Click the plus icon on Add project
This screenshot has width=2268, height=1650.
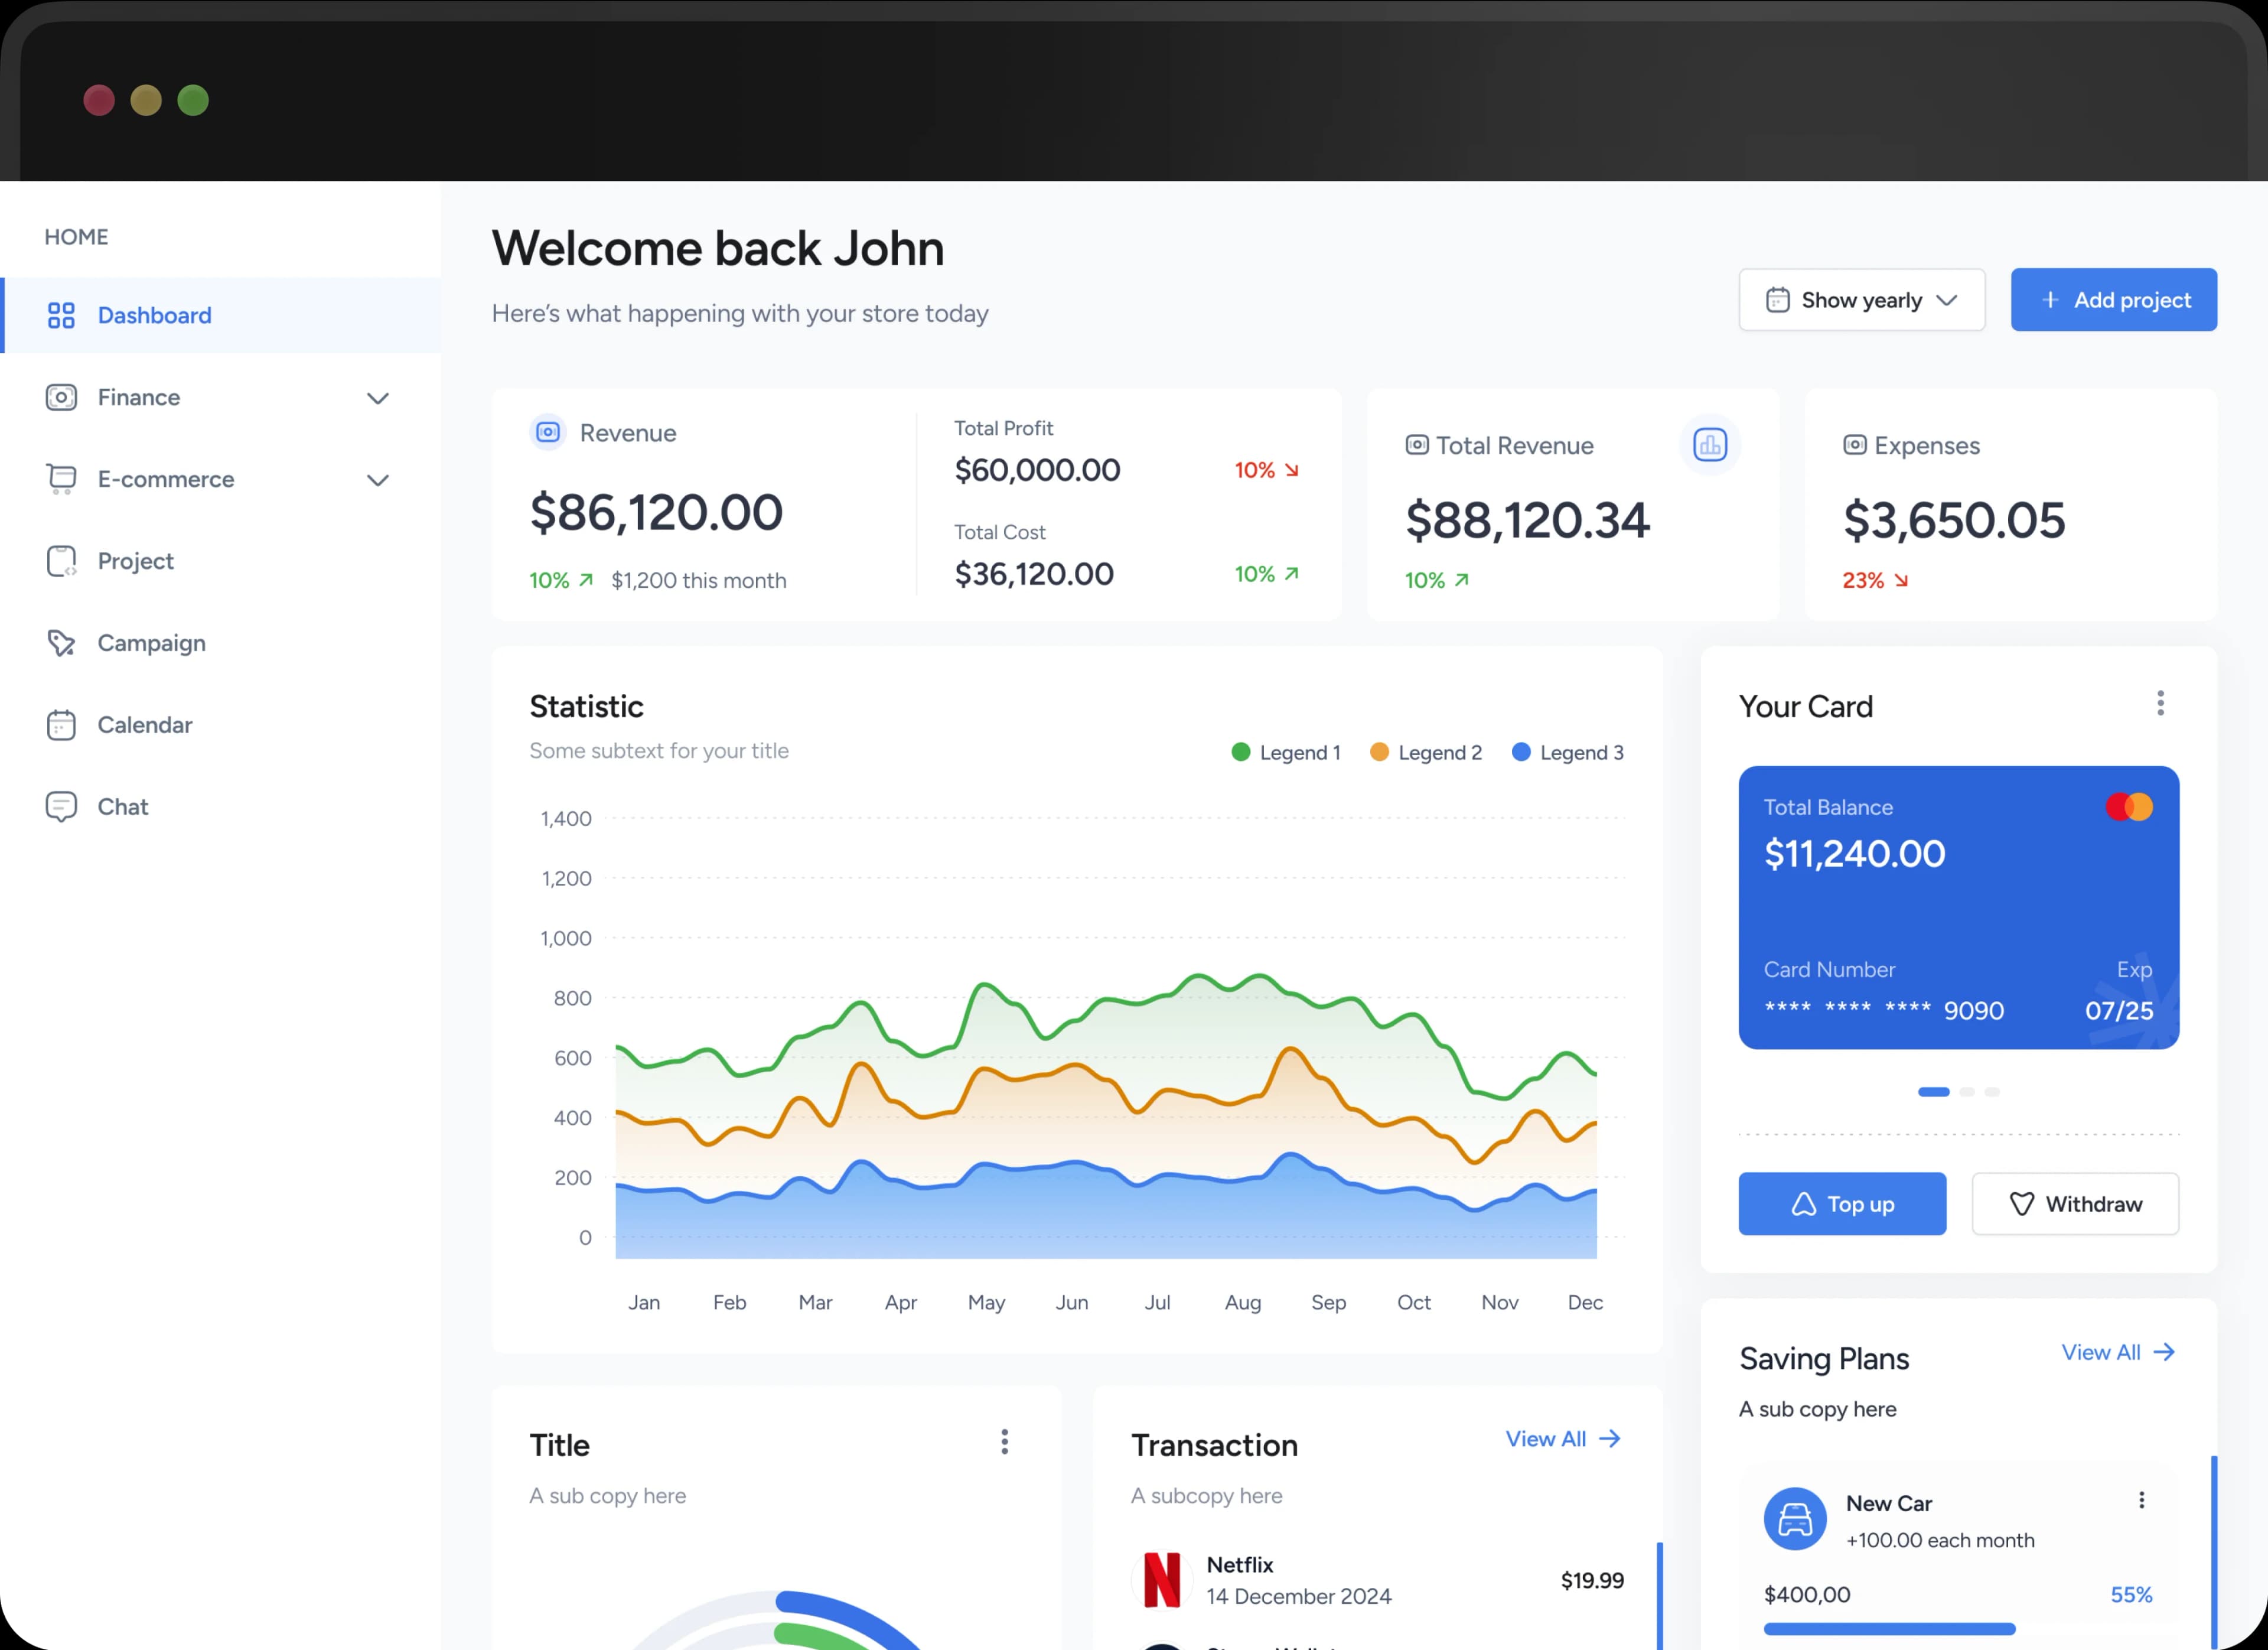pos(2050,300)
